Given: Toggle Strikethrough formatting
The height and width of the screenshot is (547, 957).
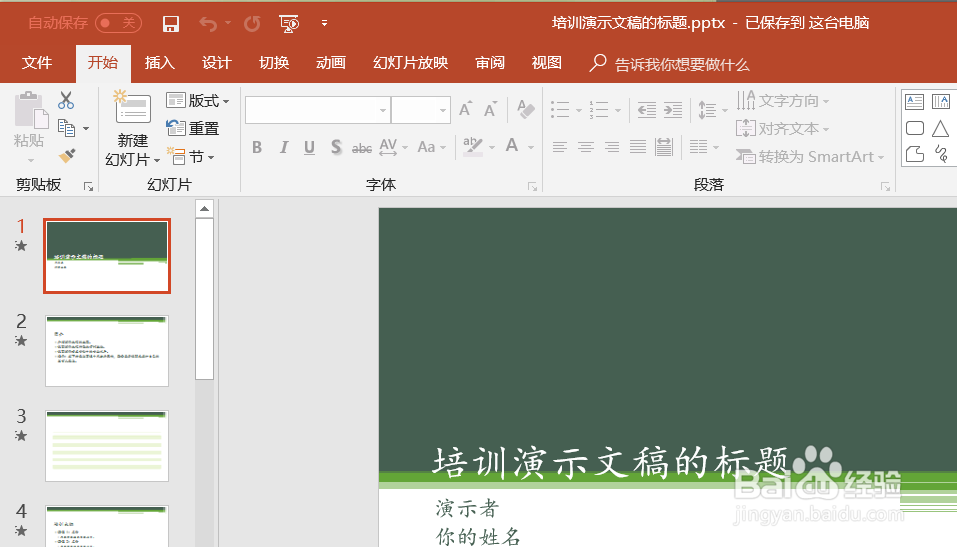Looking at the screenshot, I should point(362,148).
